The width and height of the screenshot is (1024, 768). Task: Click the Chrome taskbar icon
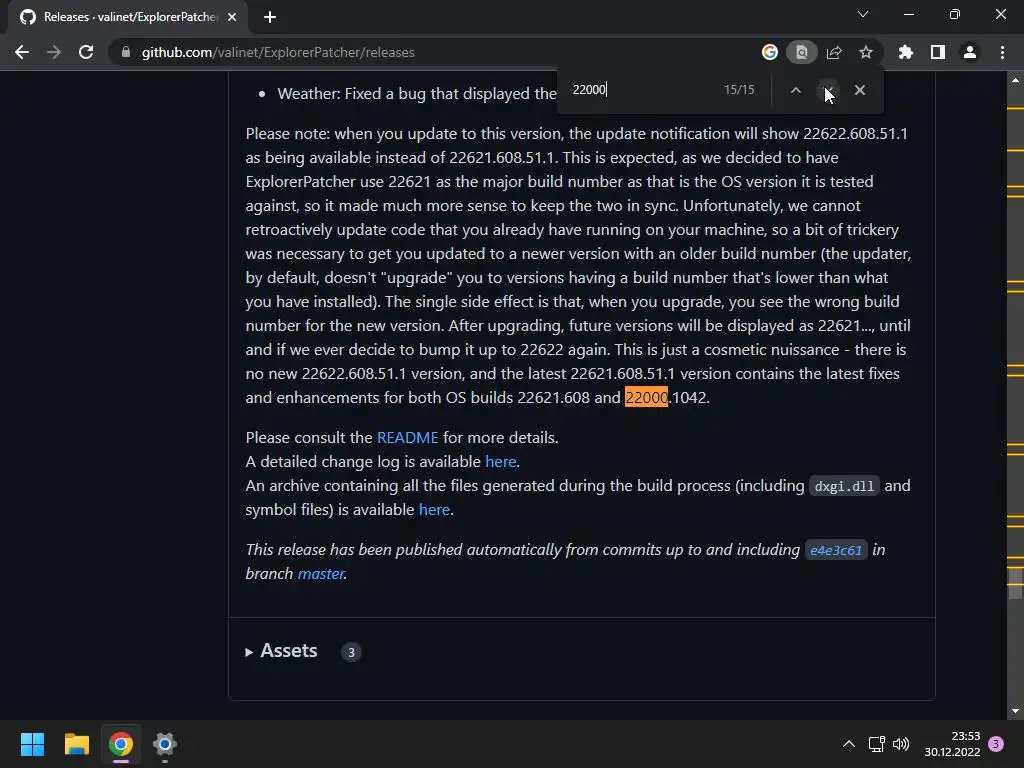(x=121, y=744)
